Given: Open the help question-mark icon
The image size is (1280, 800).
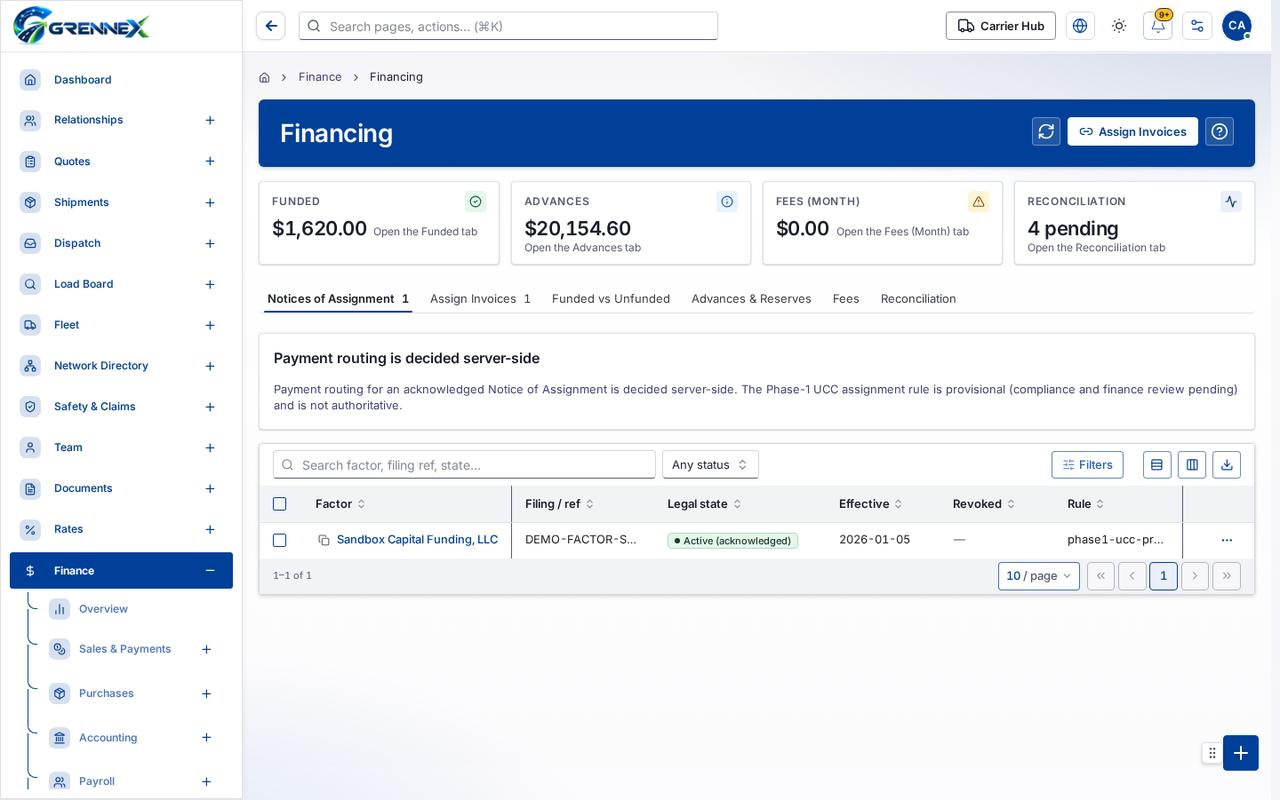Looking at the screenshot, I should (1219, 131).
